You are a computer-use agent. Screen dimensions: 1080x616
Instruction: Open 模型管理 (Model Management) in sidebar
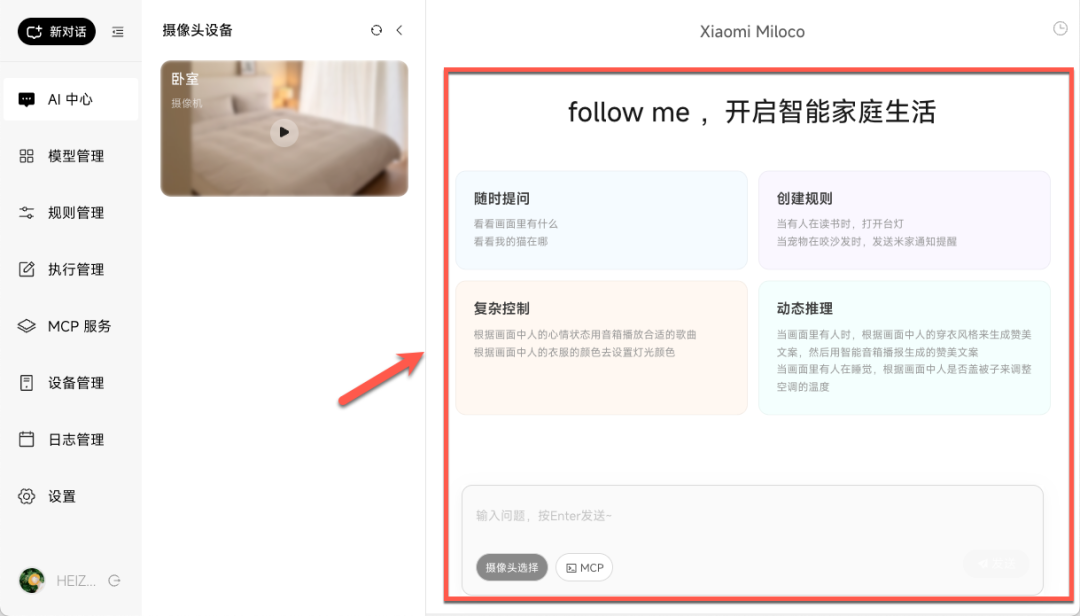click(70, 155)
